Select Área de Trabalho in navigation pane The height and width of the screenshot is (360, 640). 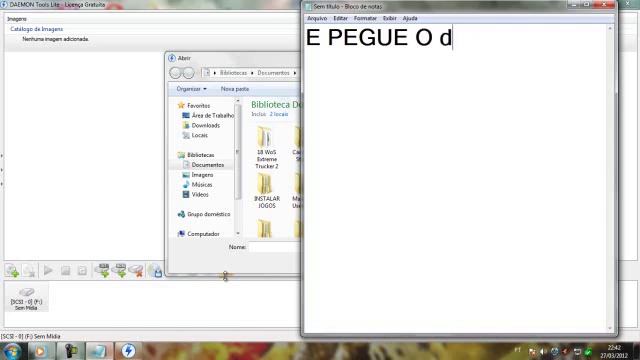[208, 116]
